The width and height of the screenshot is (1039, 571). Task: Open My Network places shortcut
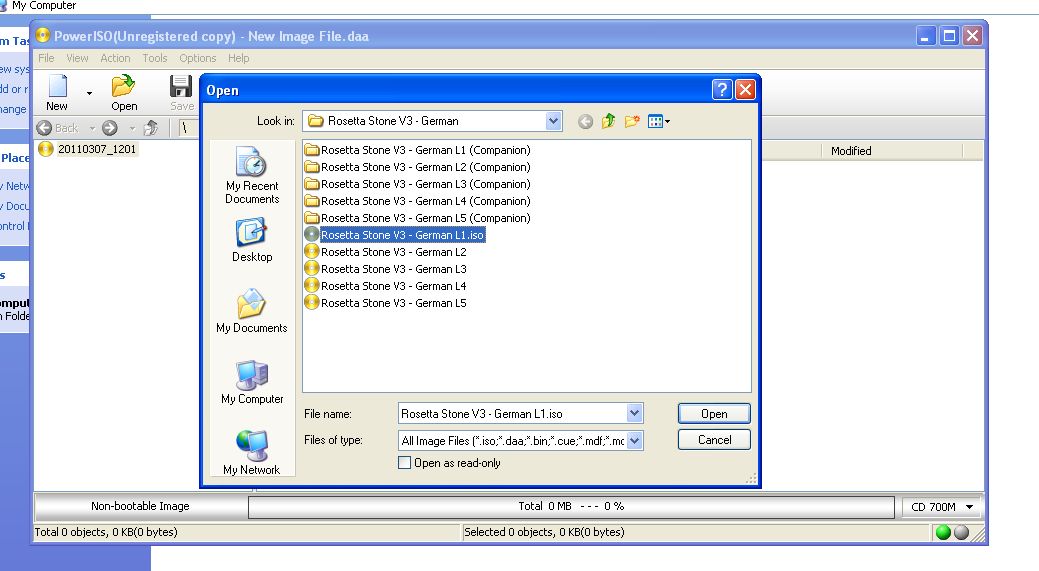click(252, 453)
